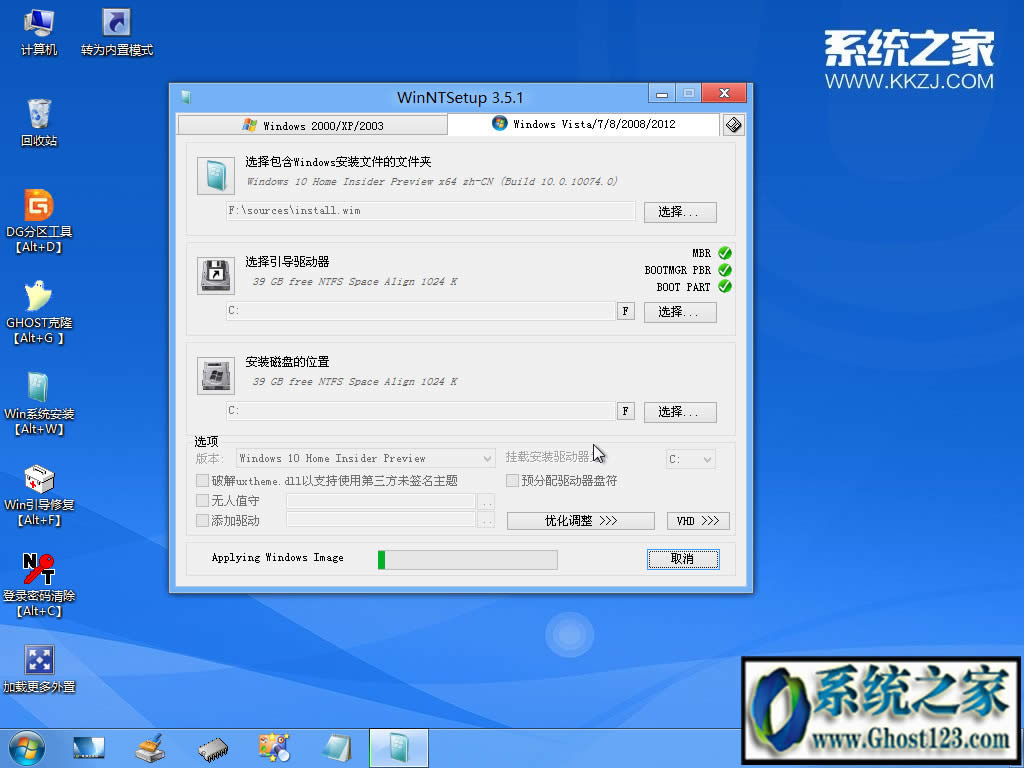Expand the VHD >>> options

[697, 520]
